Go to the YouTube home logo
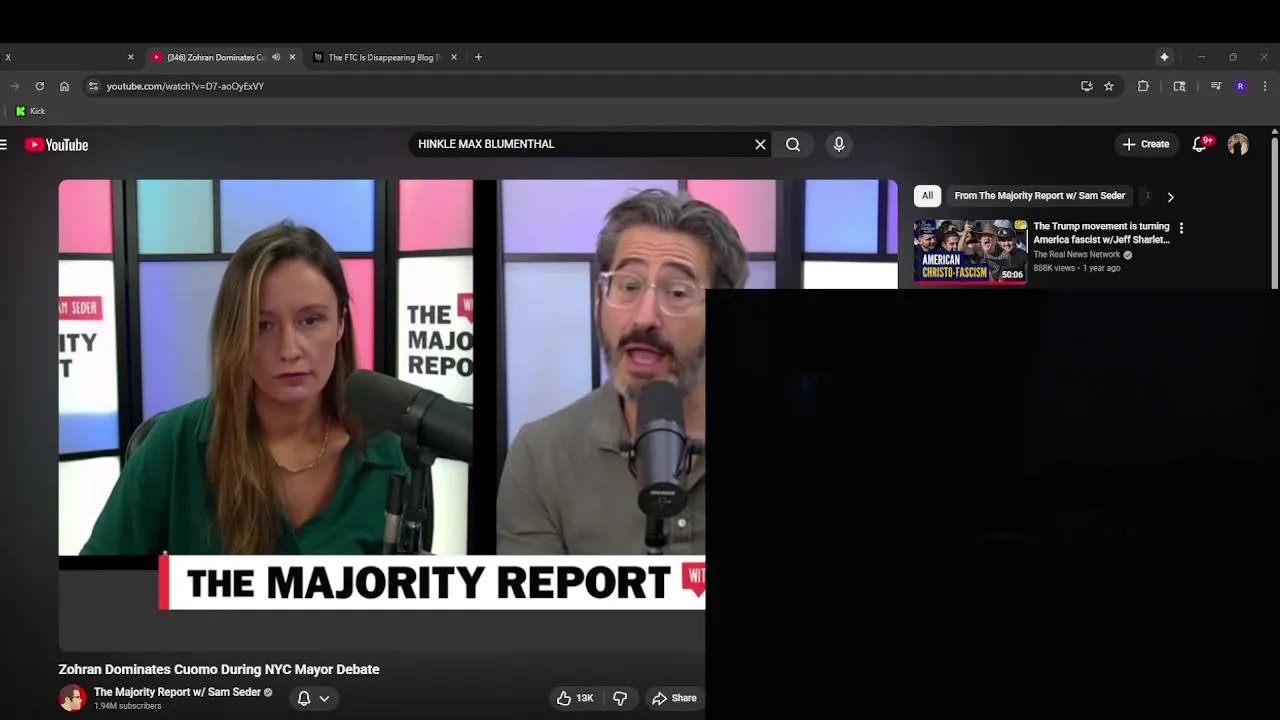The image size is (1280, 720). [57, 145]
